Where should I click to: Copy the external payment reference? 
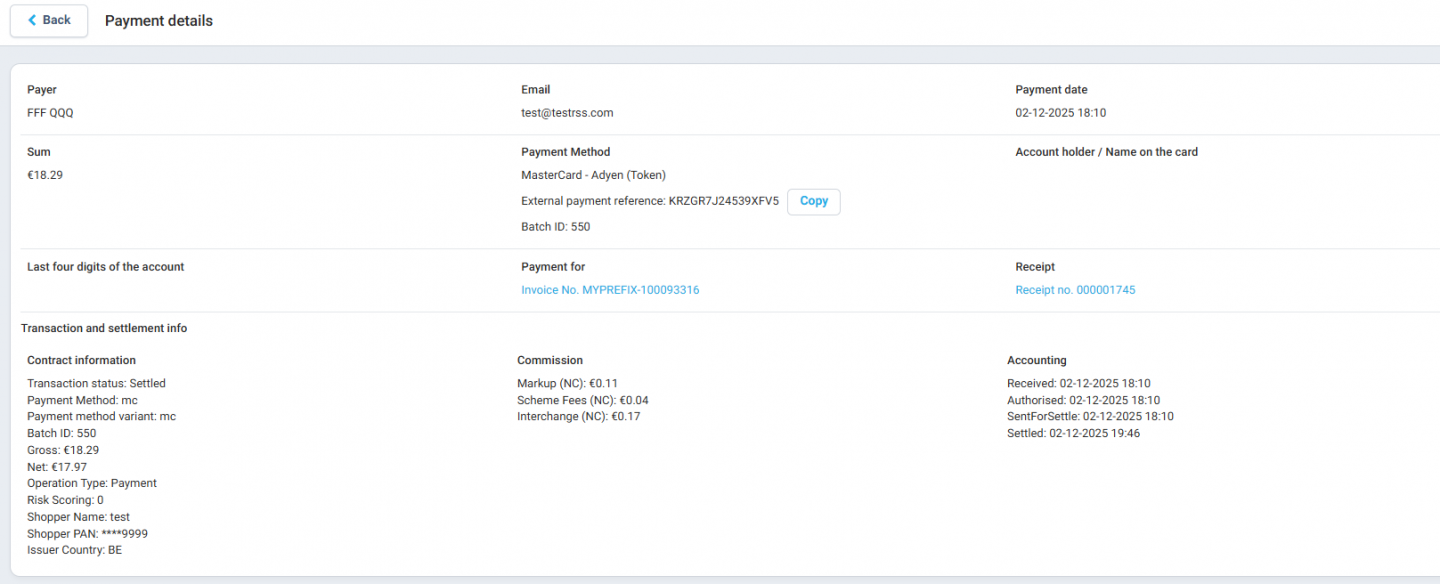tap(813, 201)
